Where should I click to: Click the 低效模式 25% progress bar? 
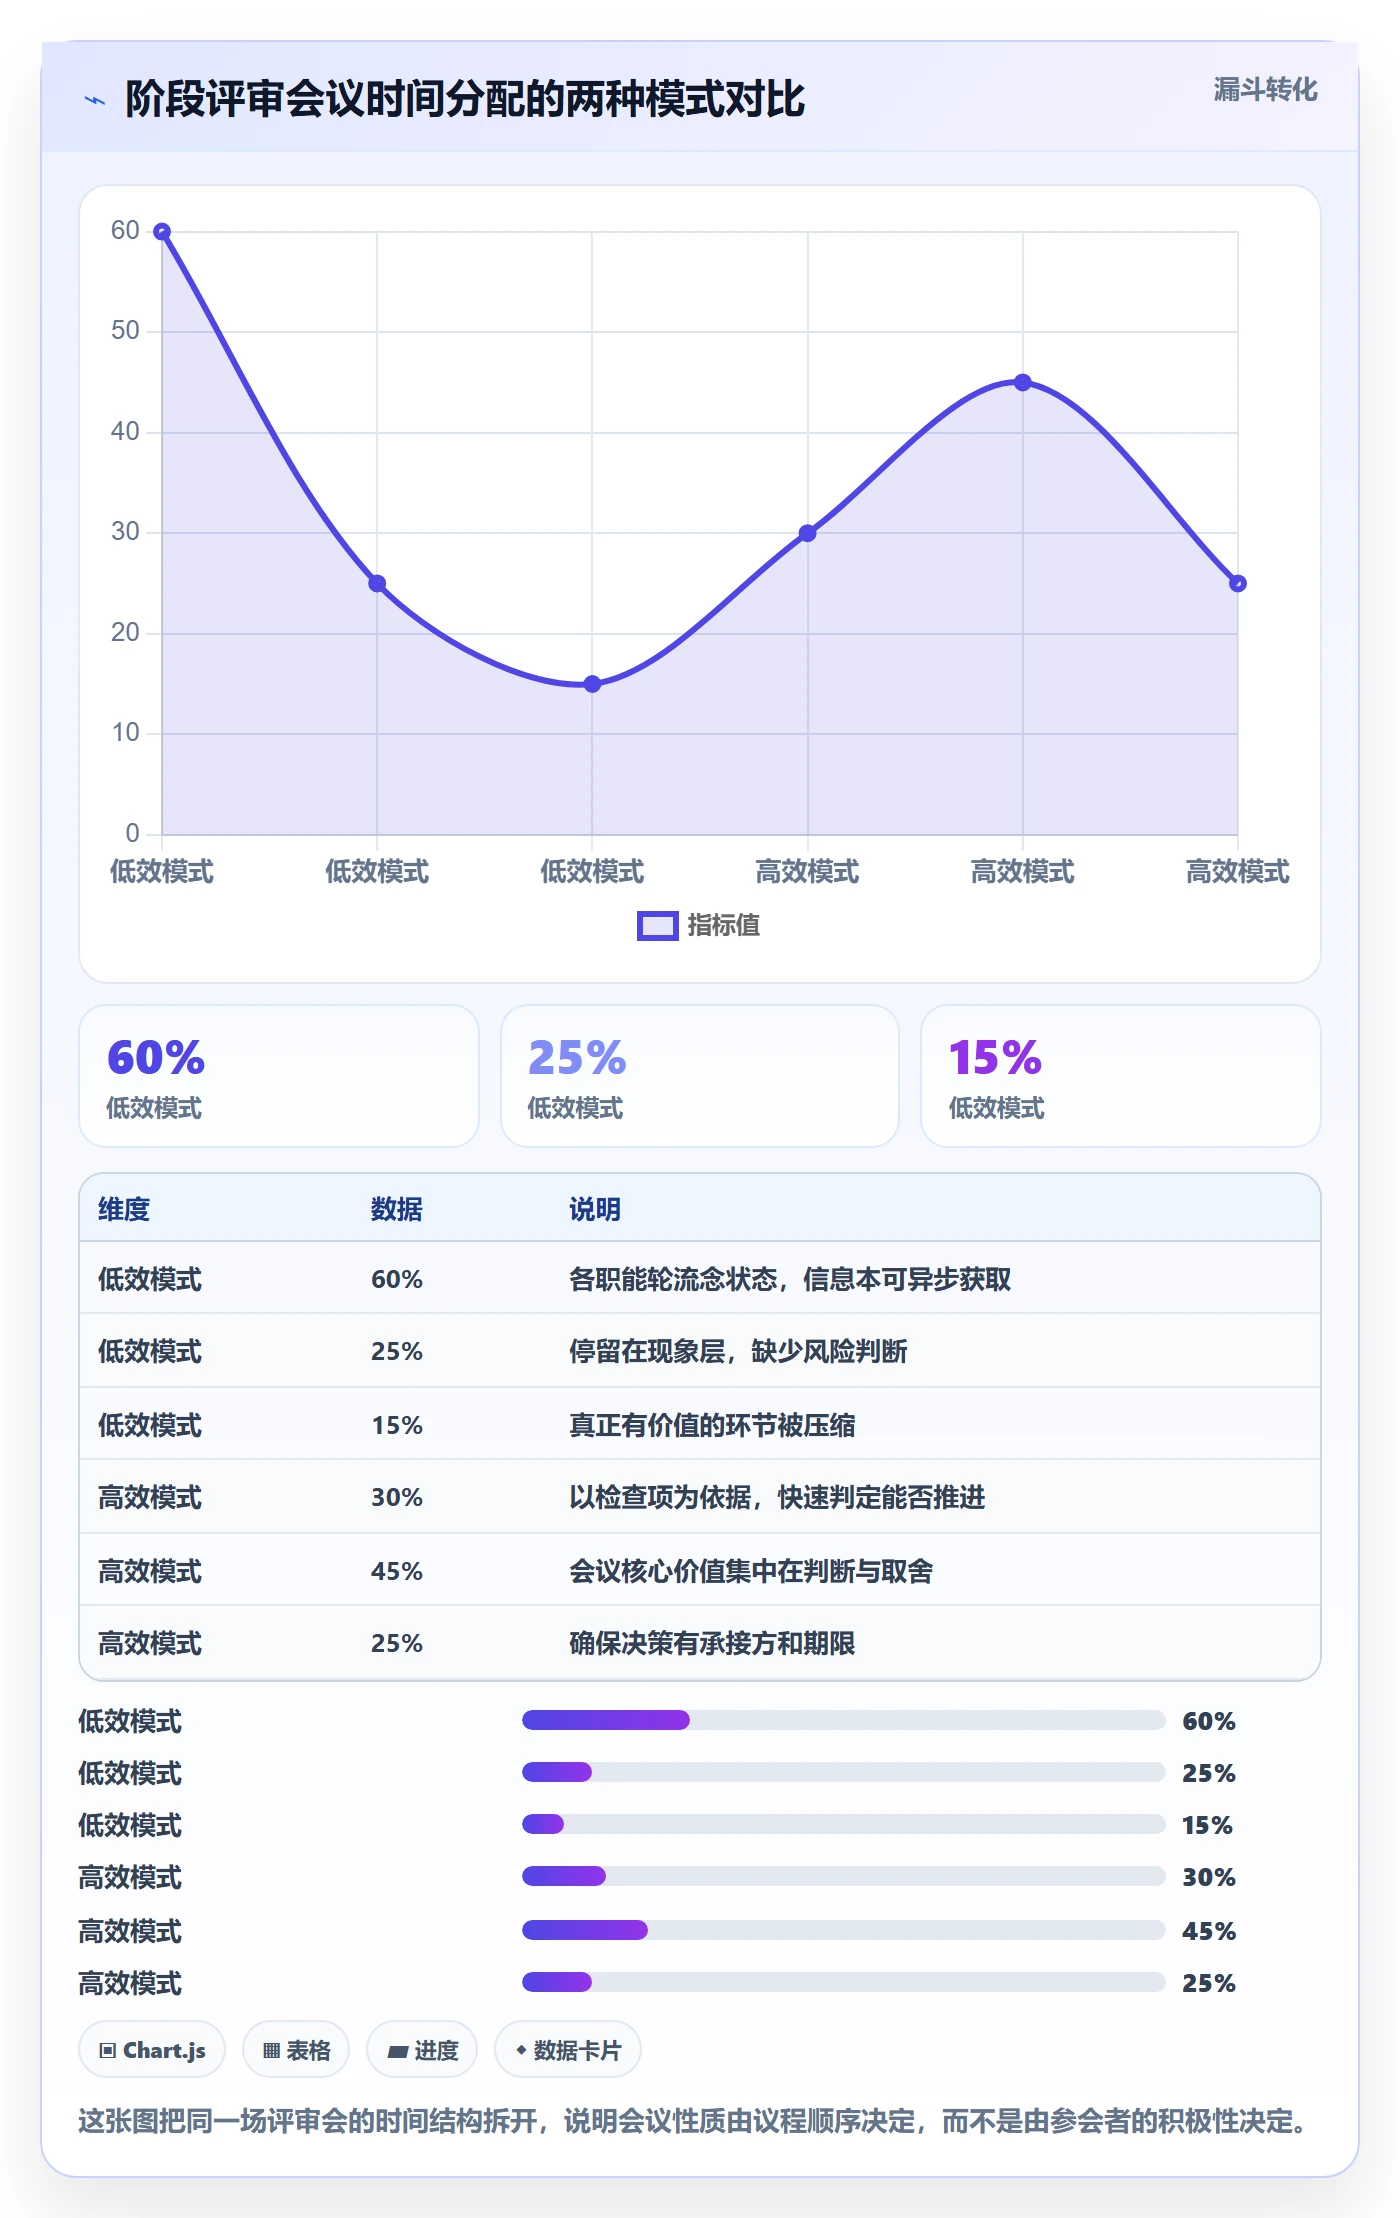[844, 1772]
